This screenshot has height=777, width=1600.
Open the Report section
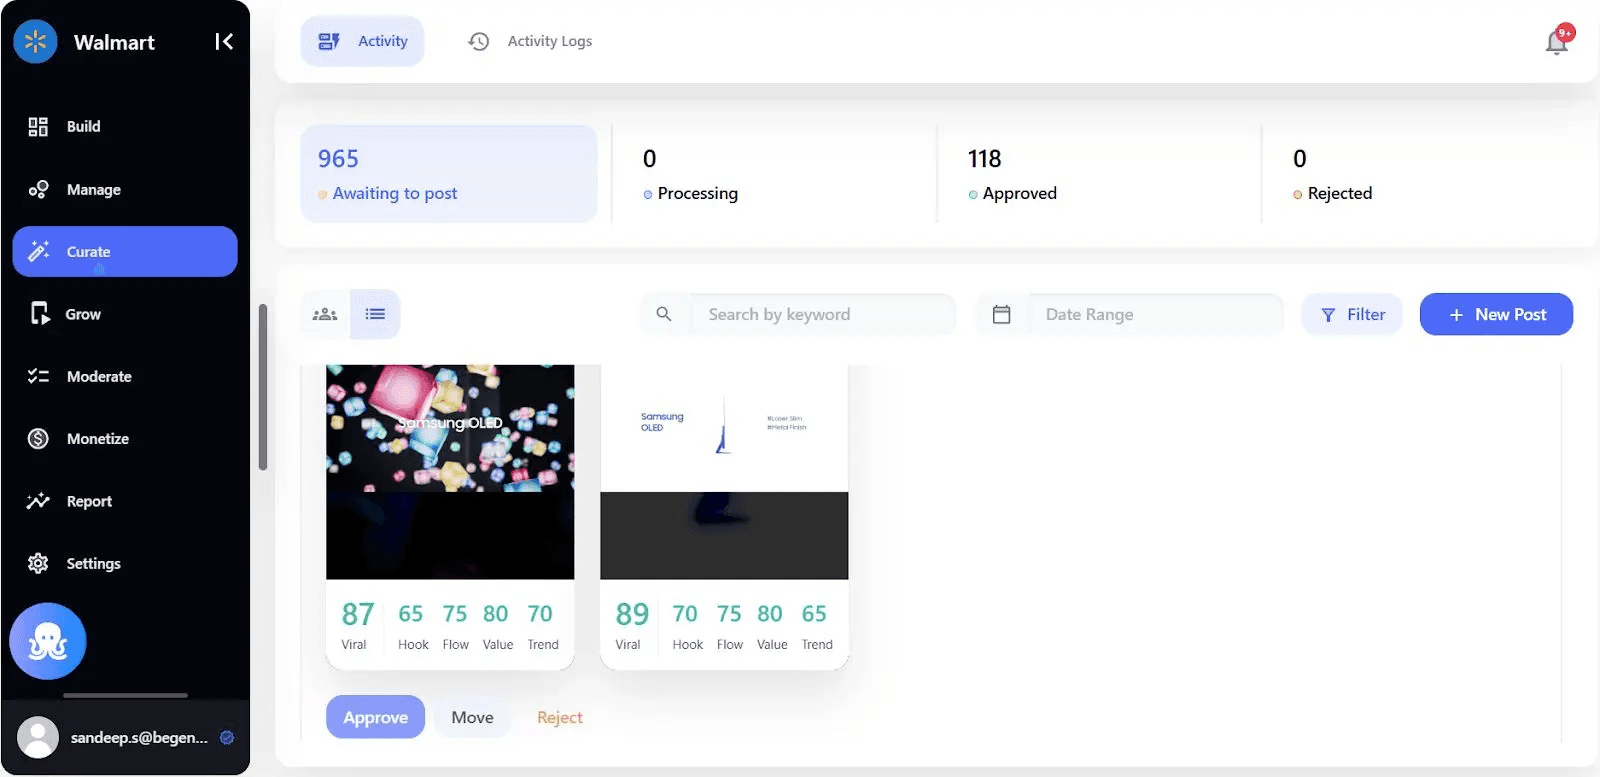coord(125,501)
